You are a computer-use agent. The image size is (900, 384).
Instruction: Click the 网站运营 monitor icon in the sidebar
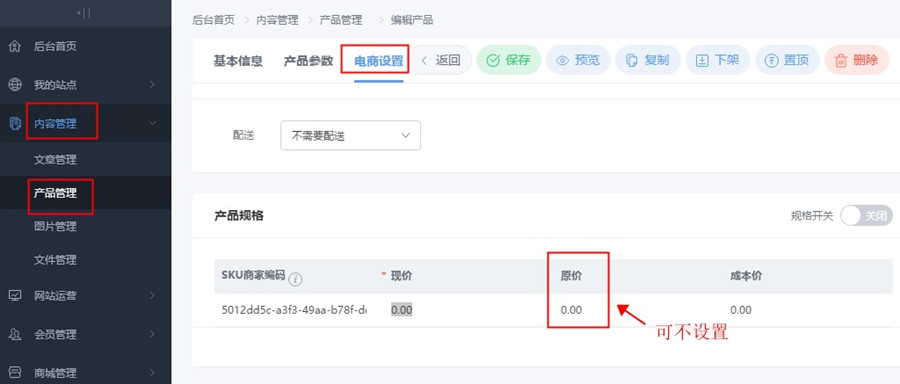coord(15,296)
